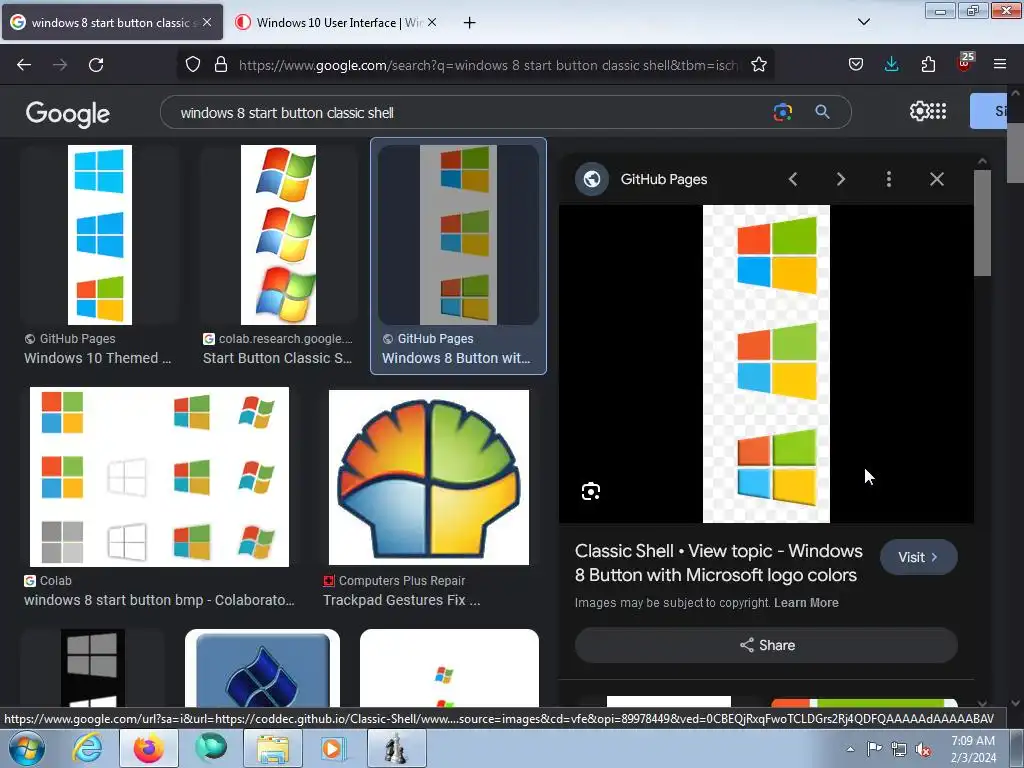Open the Firefox application menu
1024x768 pixels.
(1000, 65)
